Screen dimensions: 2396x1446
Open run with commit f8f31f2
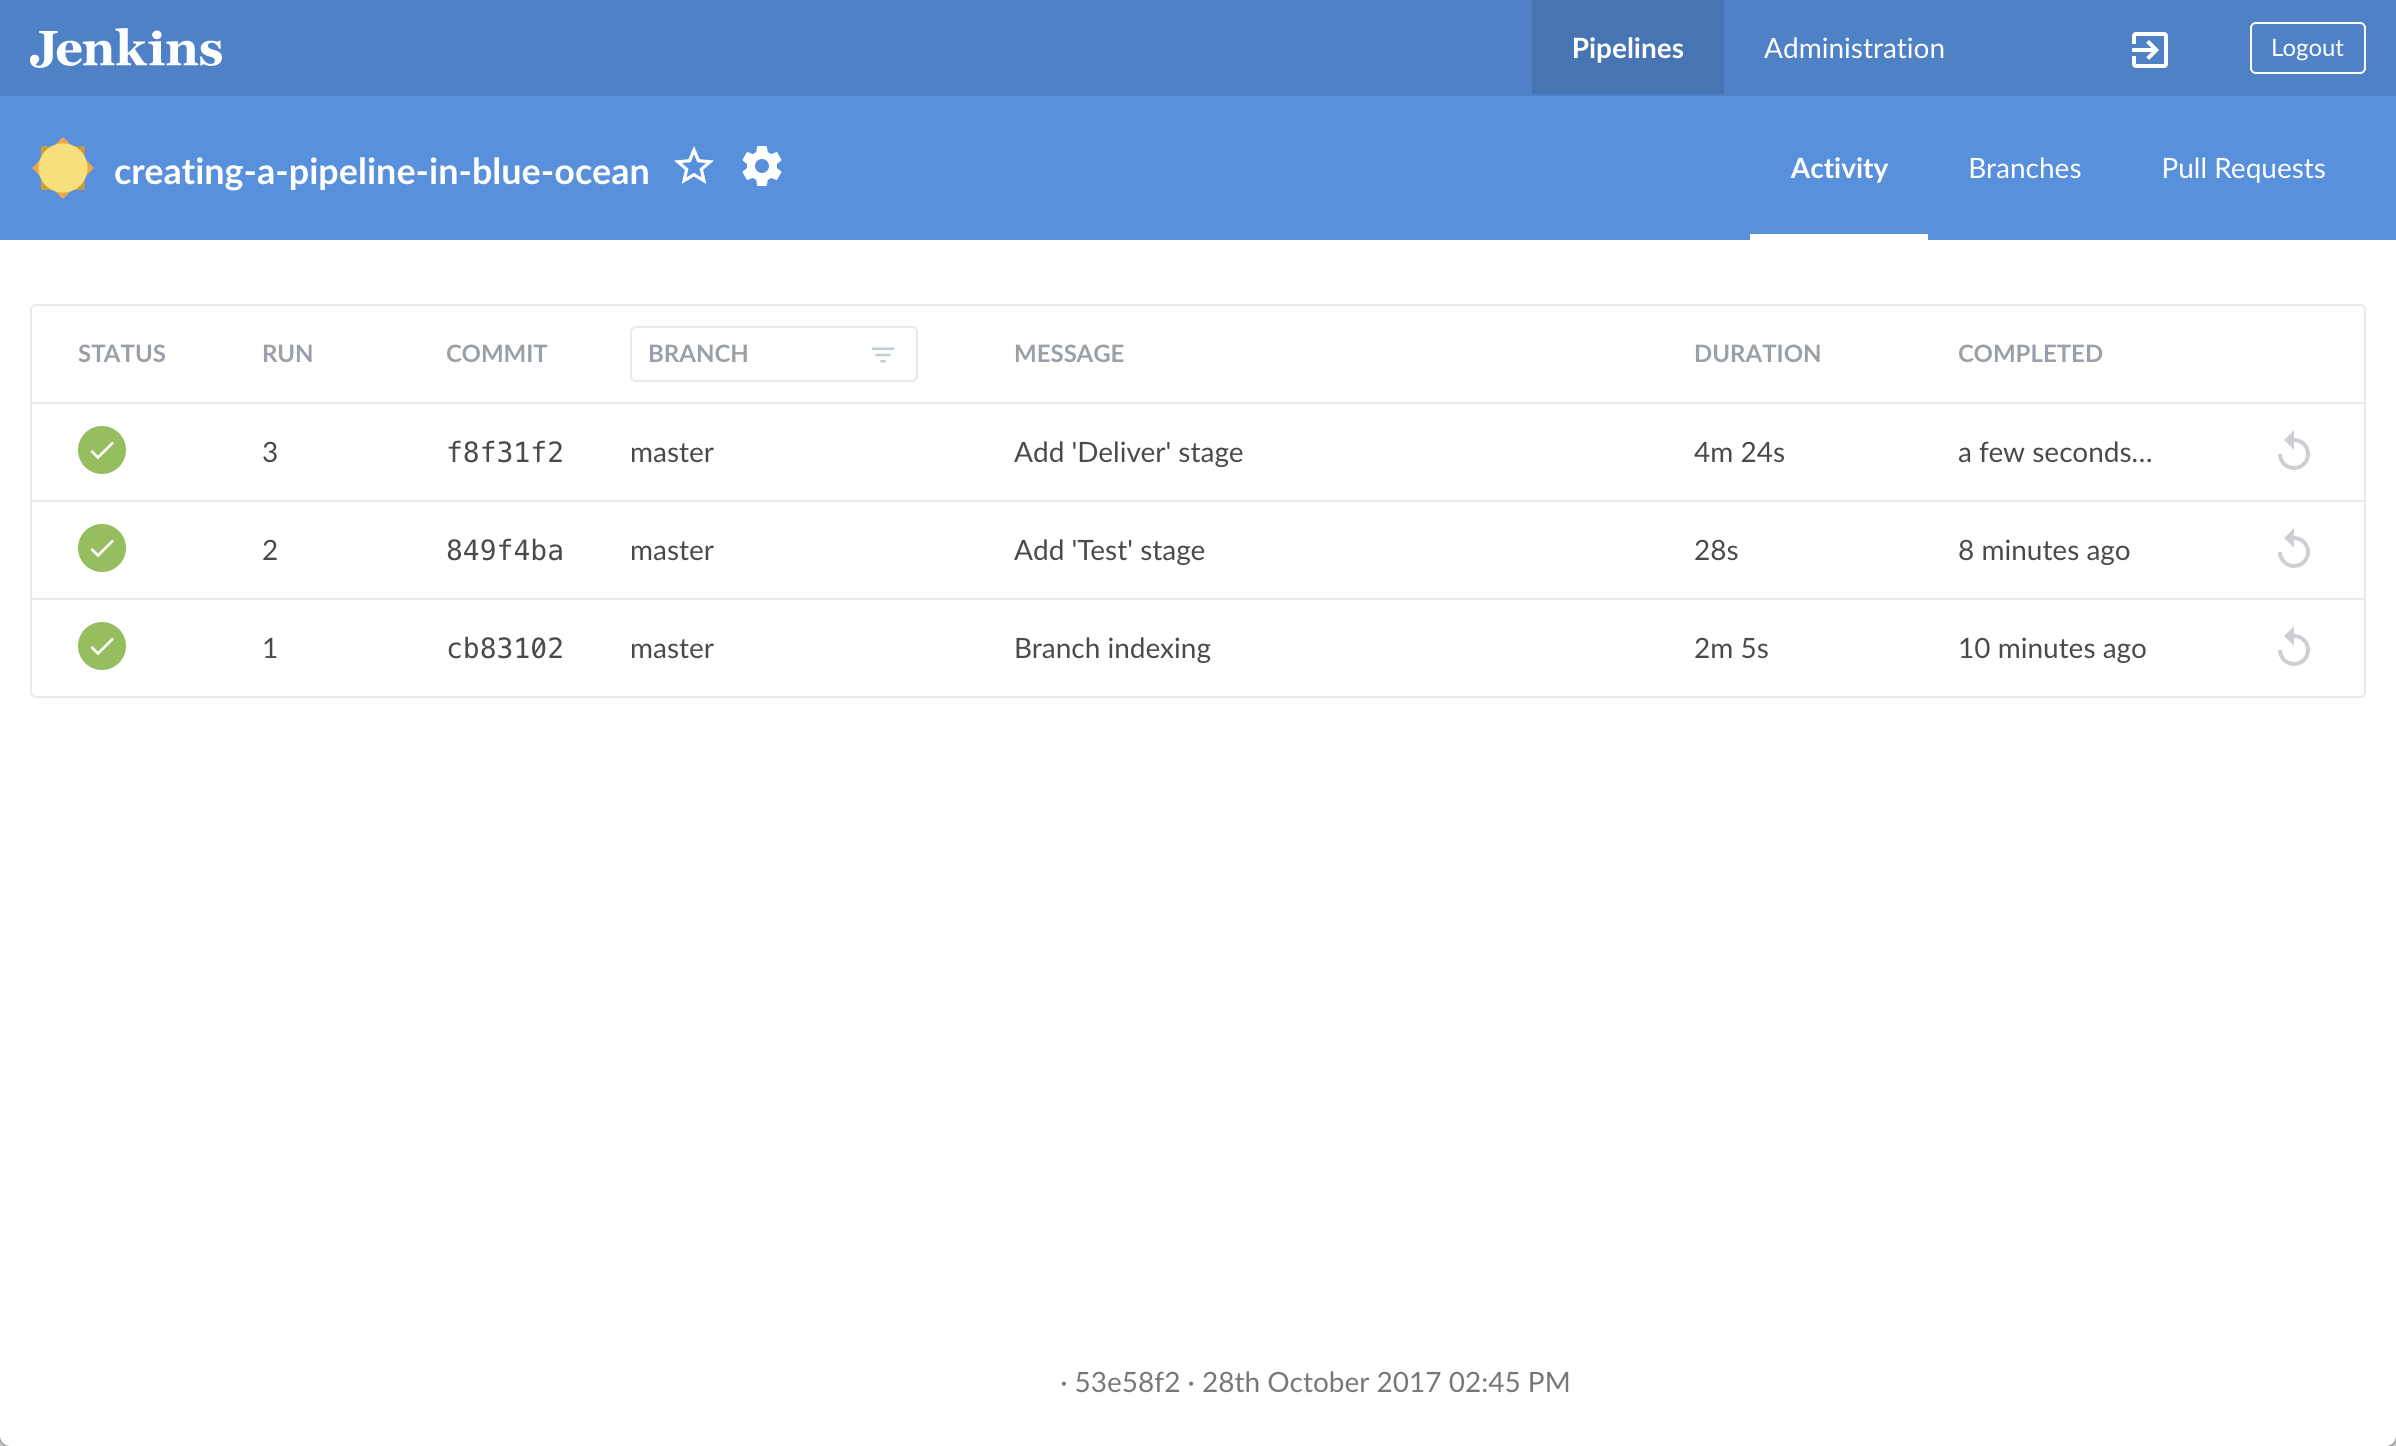pos(504,452)
